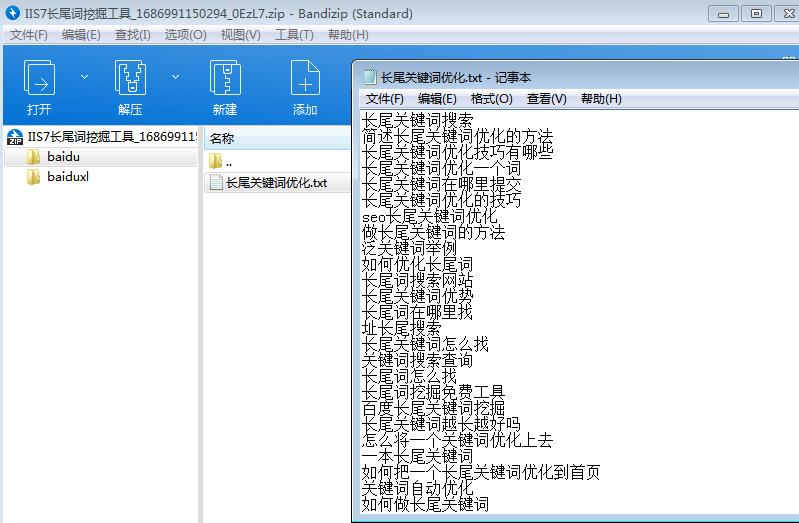Open the Bandizip 帮助(H) menu

point(348,35)
